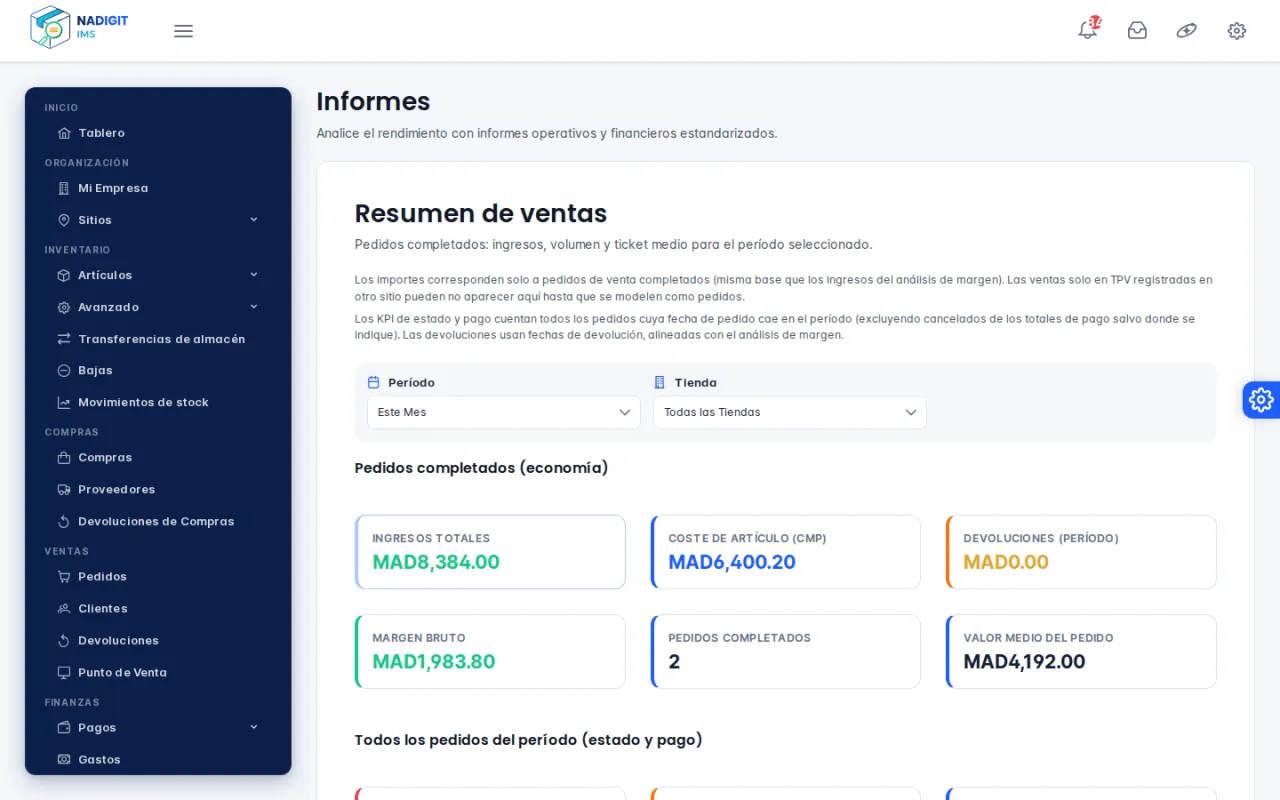Click Todos los pedidos del período heading
This screenshot has height=800, width=1280.
pos(528,740)
